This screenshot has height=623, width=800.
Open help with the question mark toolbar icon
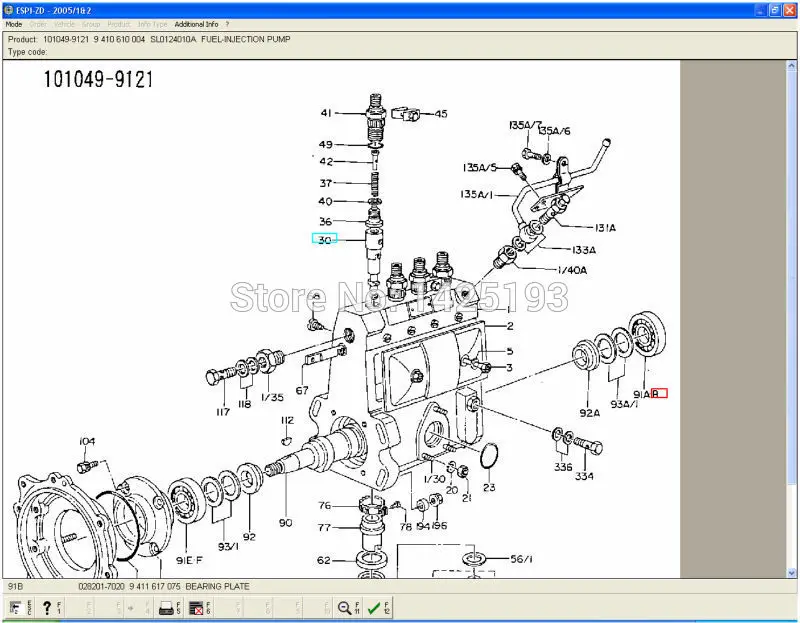46,606
